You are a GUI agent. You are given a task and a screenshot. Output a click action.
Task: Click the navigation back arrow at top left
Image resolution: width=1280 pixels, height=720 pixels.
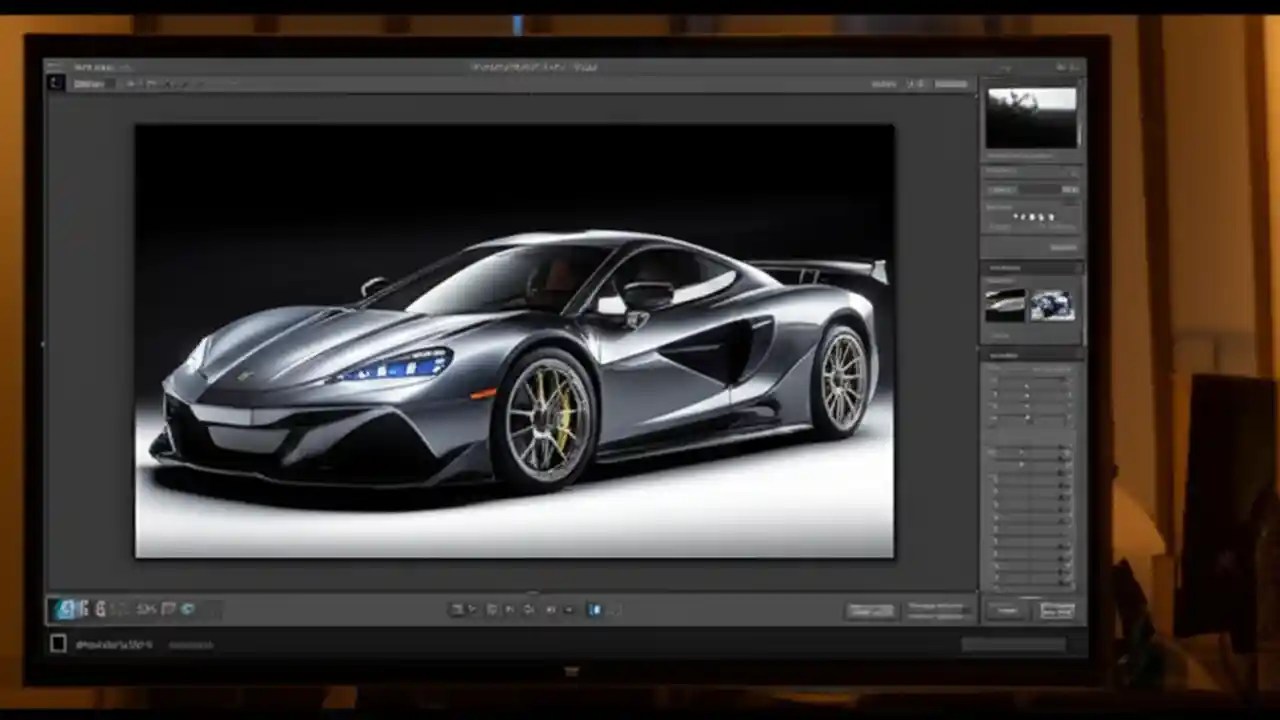(x=52, y=83)
